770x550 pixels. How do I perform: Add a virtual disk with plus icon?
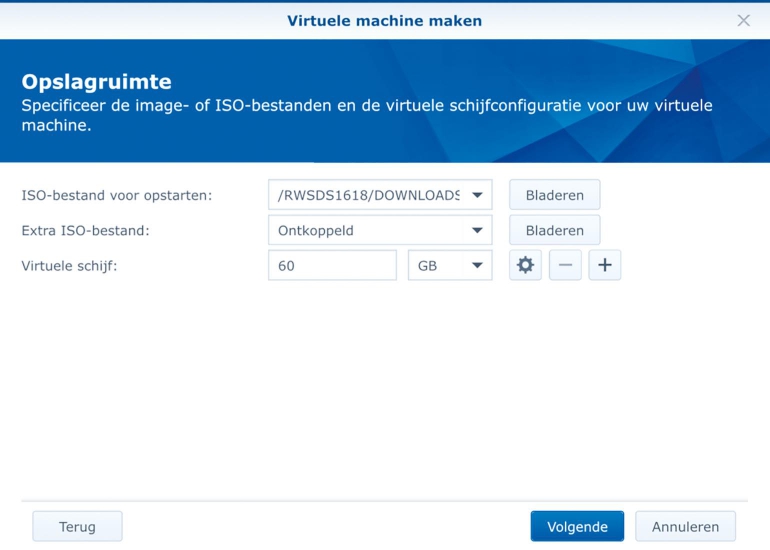tap(605, 266)
